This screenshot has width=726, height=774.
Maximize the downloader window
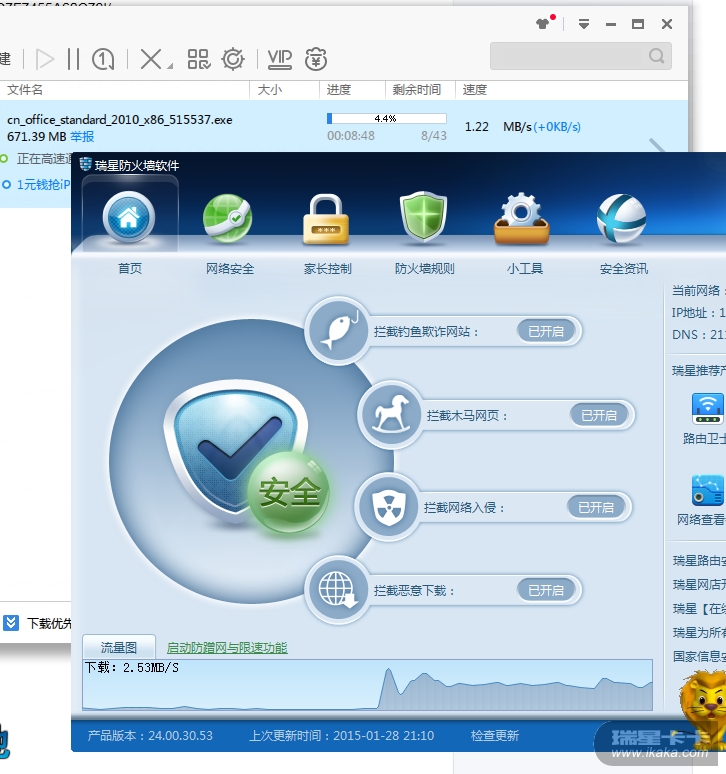click(638, 24)
